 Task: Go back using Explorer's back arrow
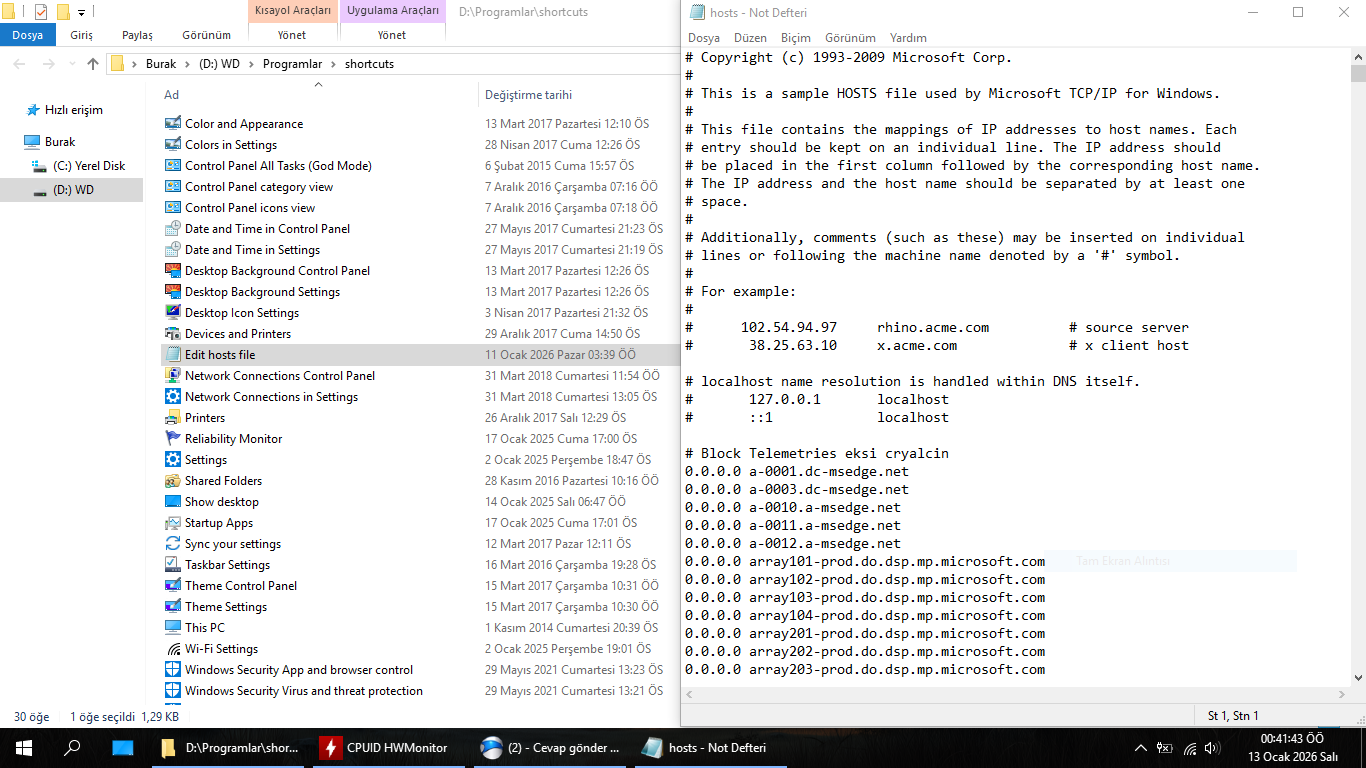[x=19, y=64]
